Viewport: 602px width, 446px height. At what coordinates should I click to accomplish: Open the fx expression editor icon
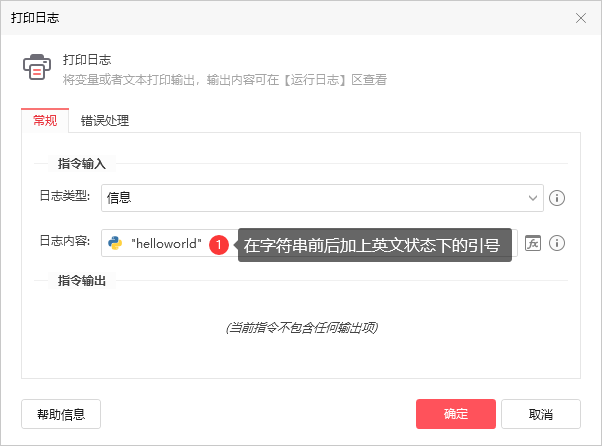point(533,243)
